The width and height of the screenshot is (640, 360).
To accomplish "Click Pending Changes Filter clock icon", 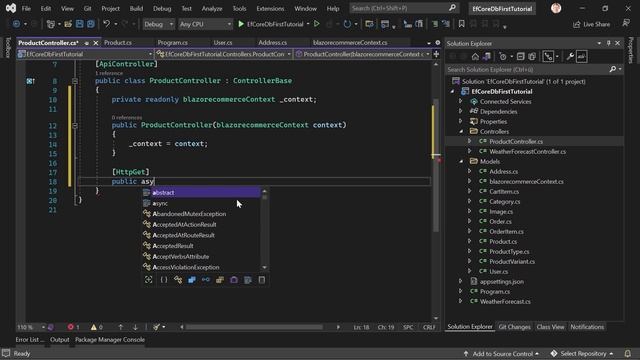I will click(503, 57).
